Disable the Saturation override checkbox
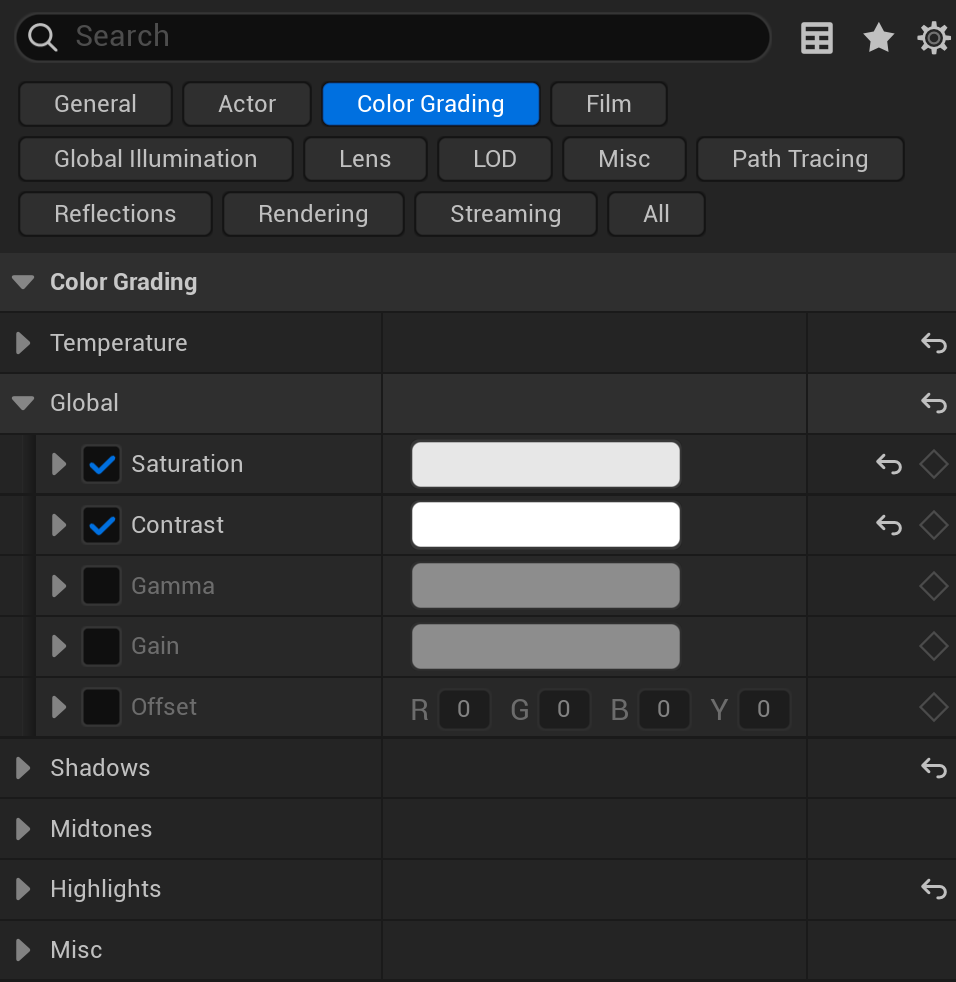The image size is (956, 982). click(101, 464)
